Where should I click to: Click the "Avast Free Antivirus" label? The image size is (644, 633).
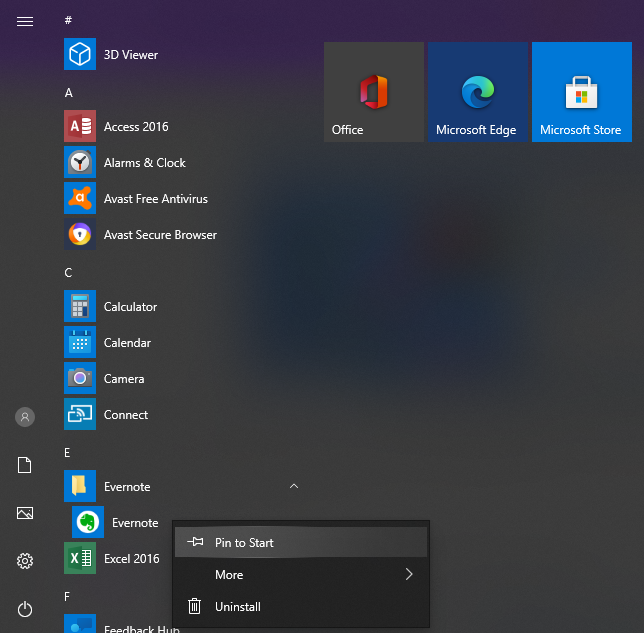[x=156, y=199]
